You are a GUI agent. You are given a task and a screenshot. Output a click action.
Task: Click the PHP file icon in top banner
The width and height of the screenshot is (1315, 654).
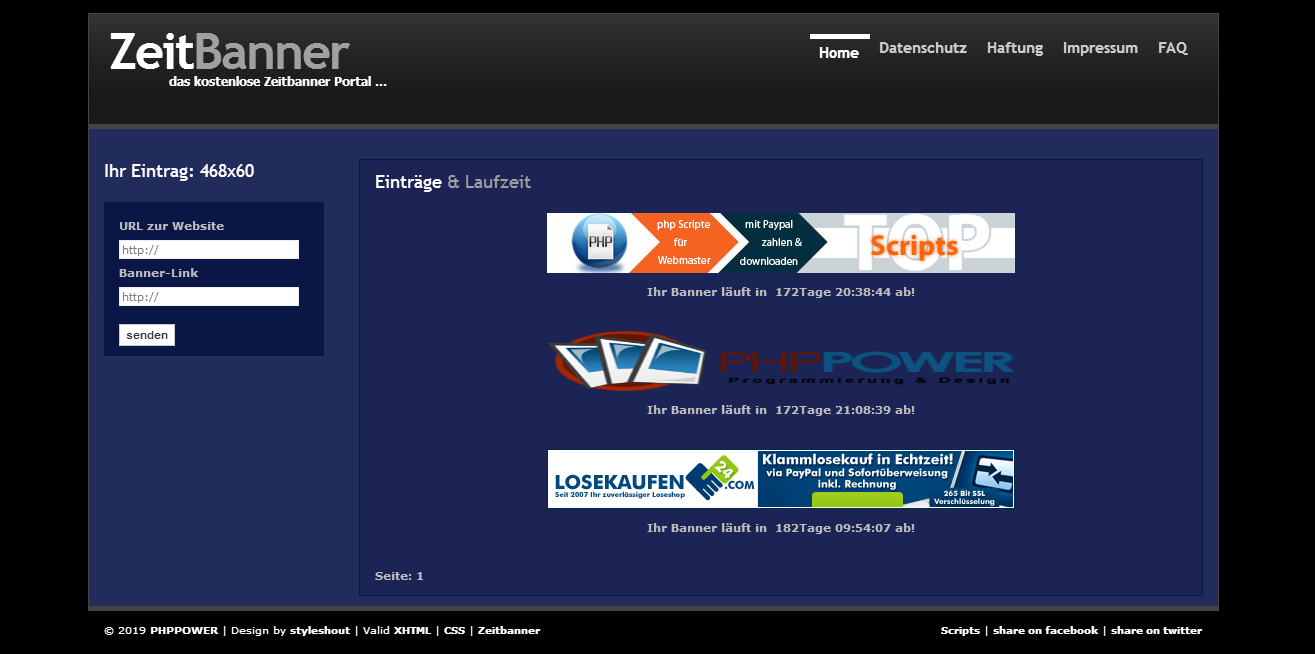(x=599, y=243)
